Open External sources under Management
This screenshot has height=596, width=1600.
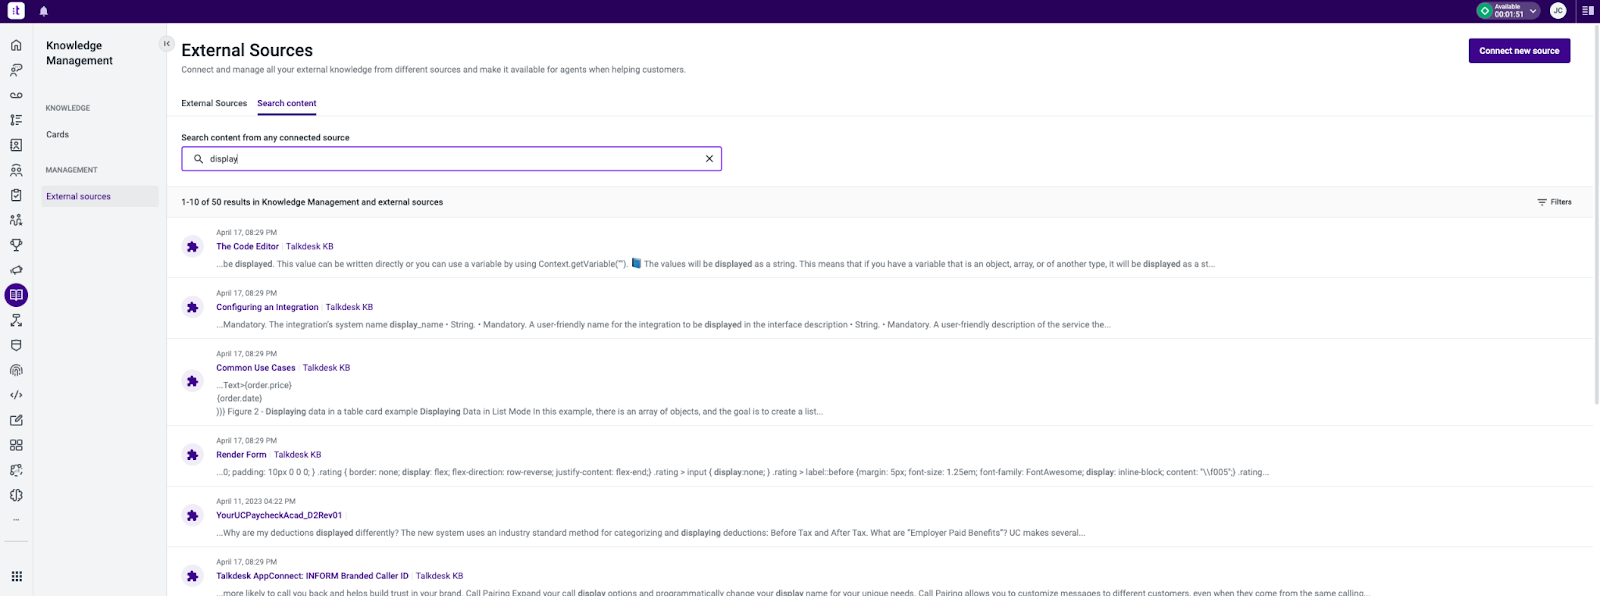pos(100,196)
